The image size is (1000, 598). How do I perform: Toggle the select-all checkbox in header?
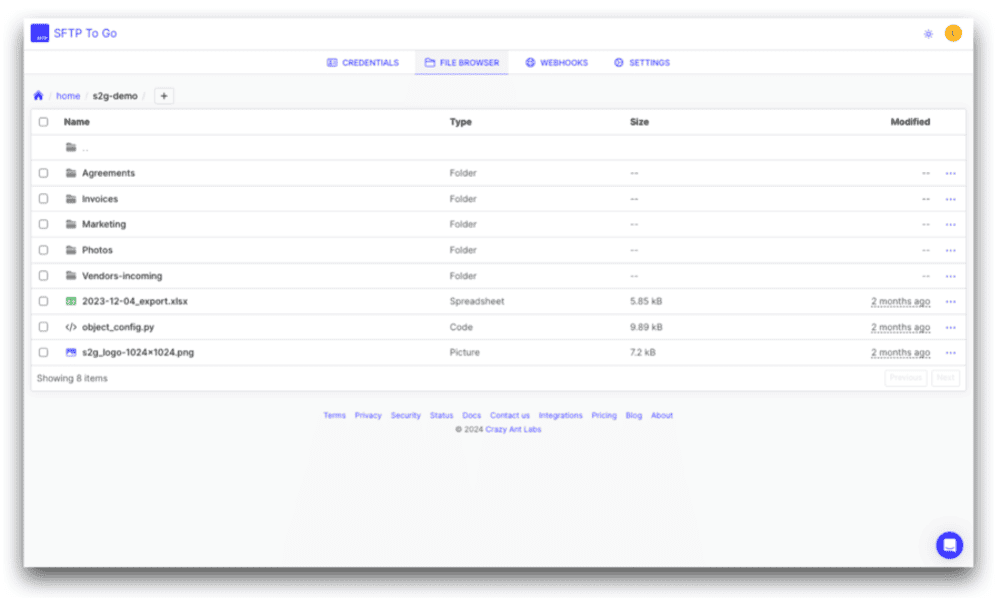[x=43, y=122]
